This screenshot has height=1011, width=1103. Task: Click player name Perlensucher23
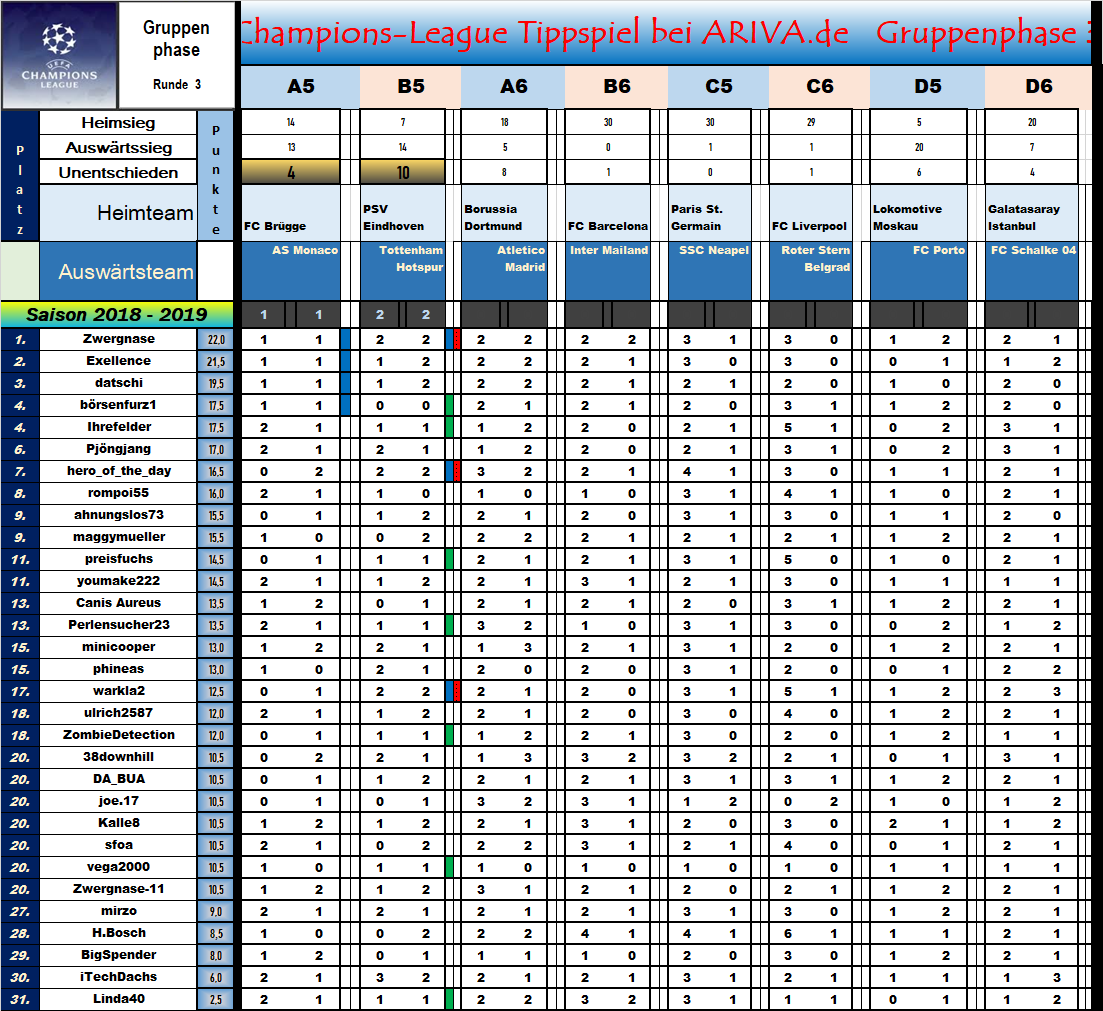118,625
